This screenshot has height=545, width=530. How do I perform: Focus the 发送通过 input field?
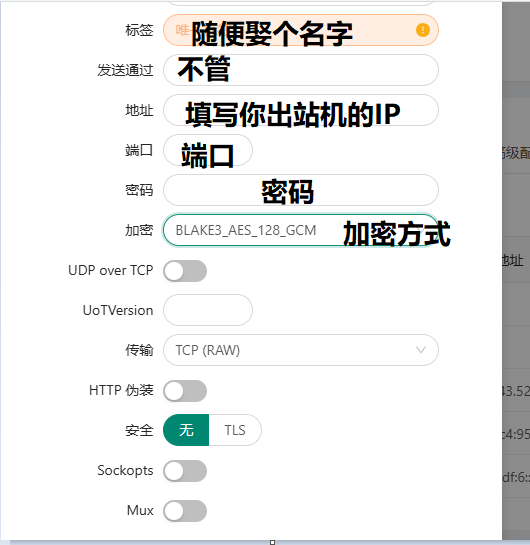click(301, 70)
